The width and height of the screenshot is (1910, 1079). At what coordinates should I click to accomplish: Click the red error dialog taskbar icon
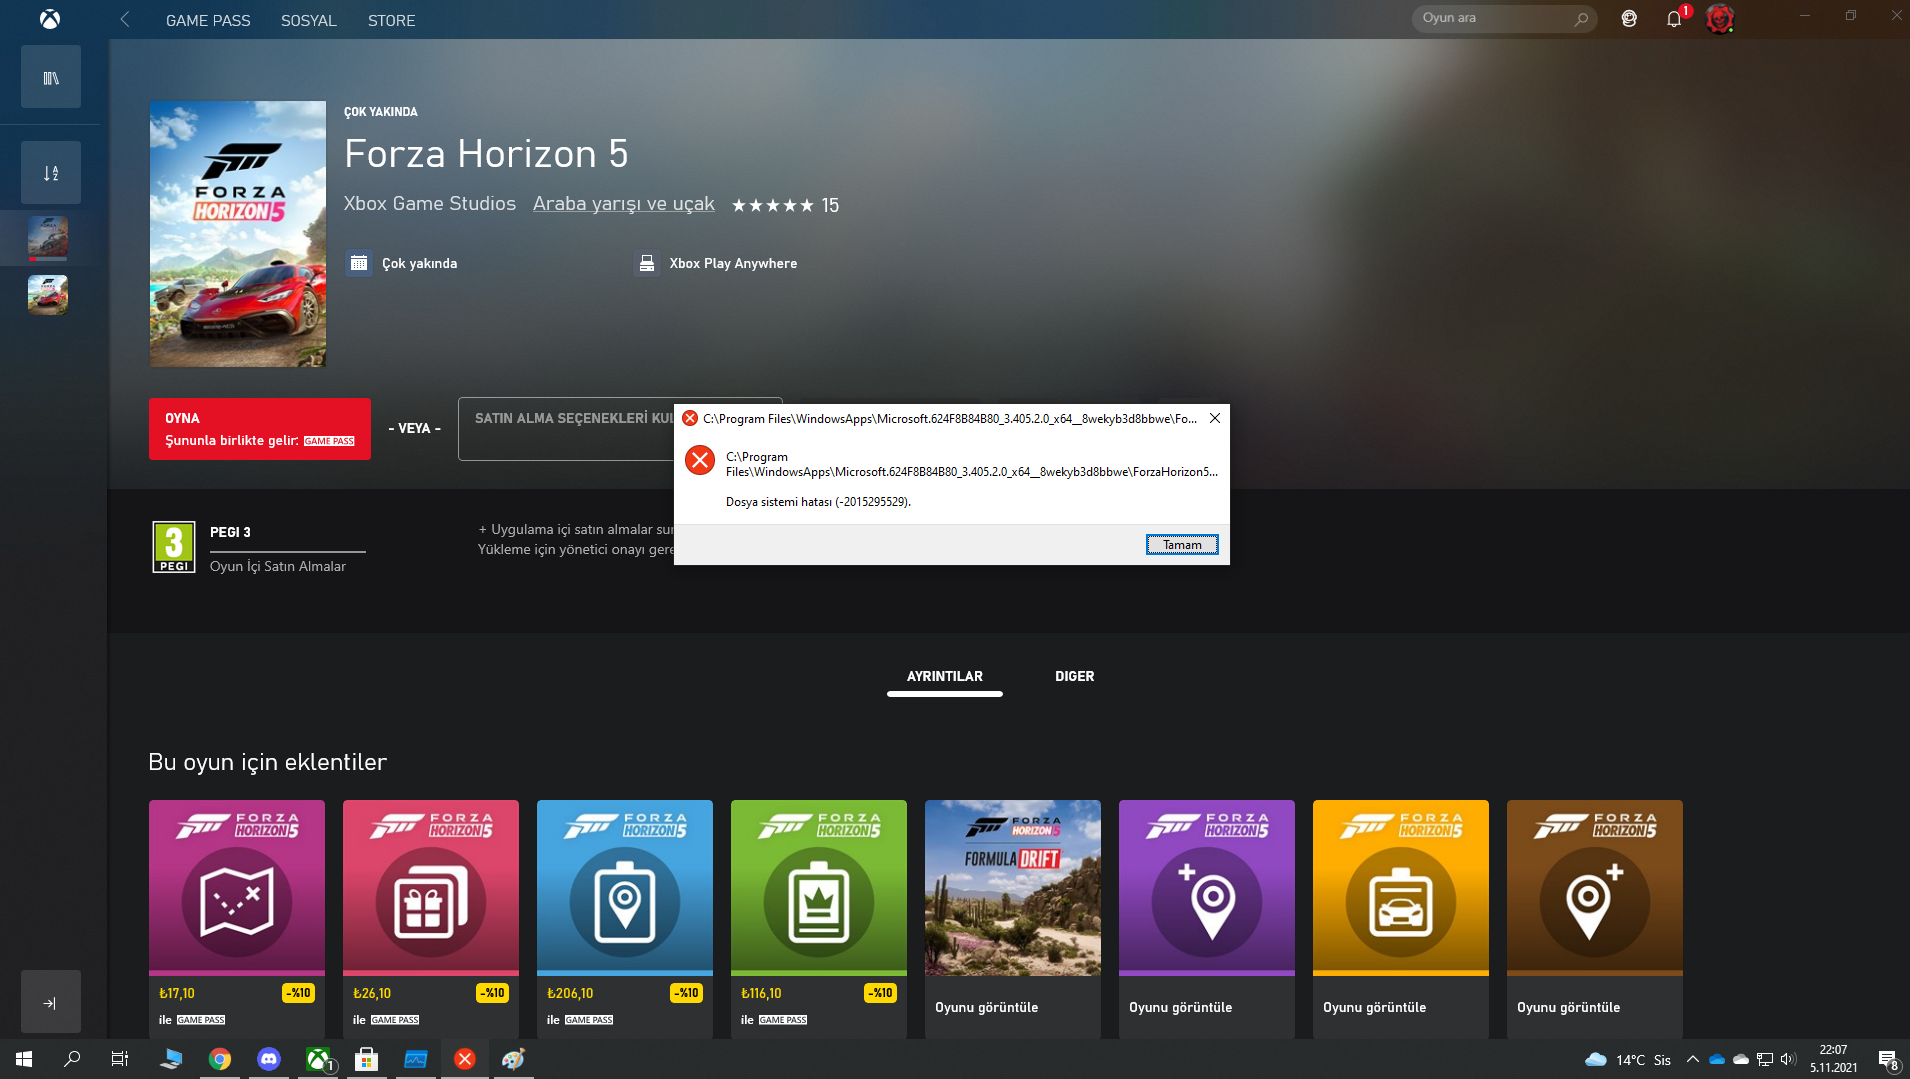(x=465, y=1059)
